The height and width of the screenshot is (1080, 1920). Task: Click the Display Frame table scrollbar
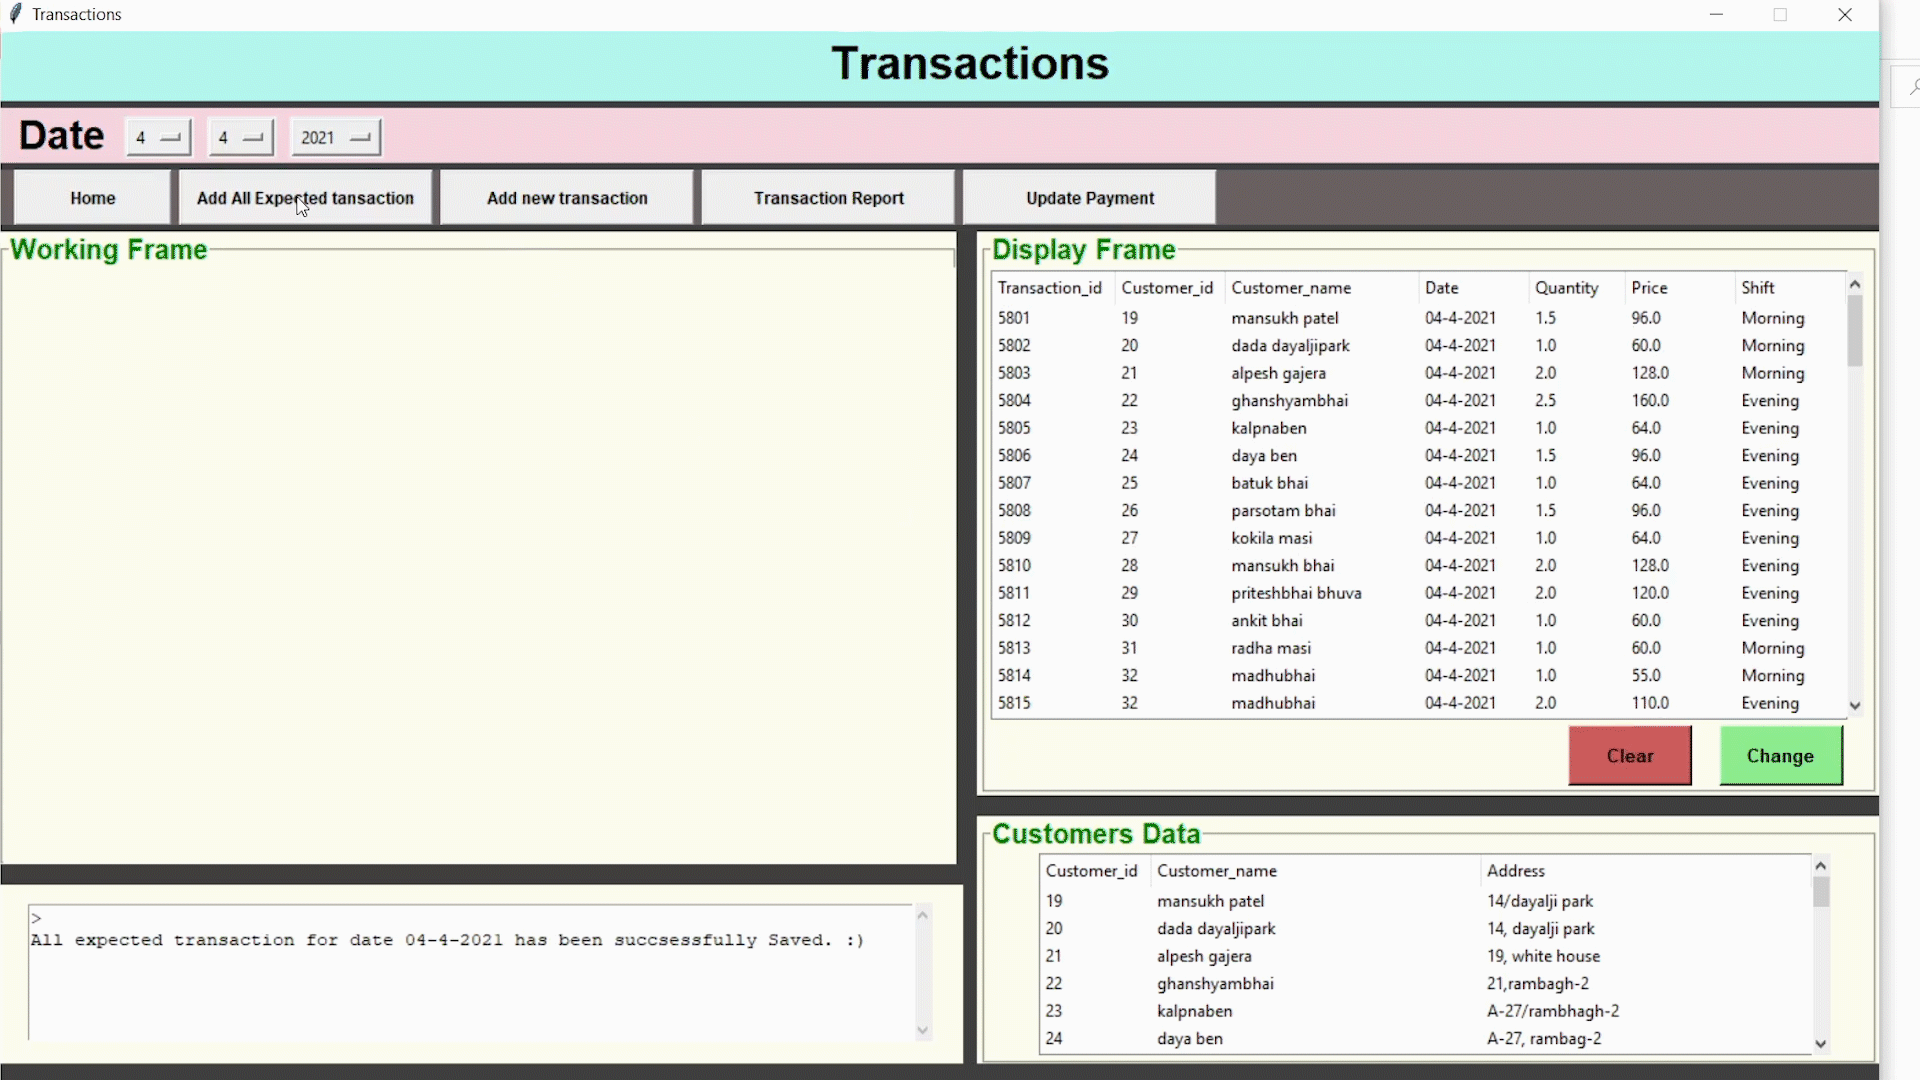(x=1856, y=330)
